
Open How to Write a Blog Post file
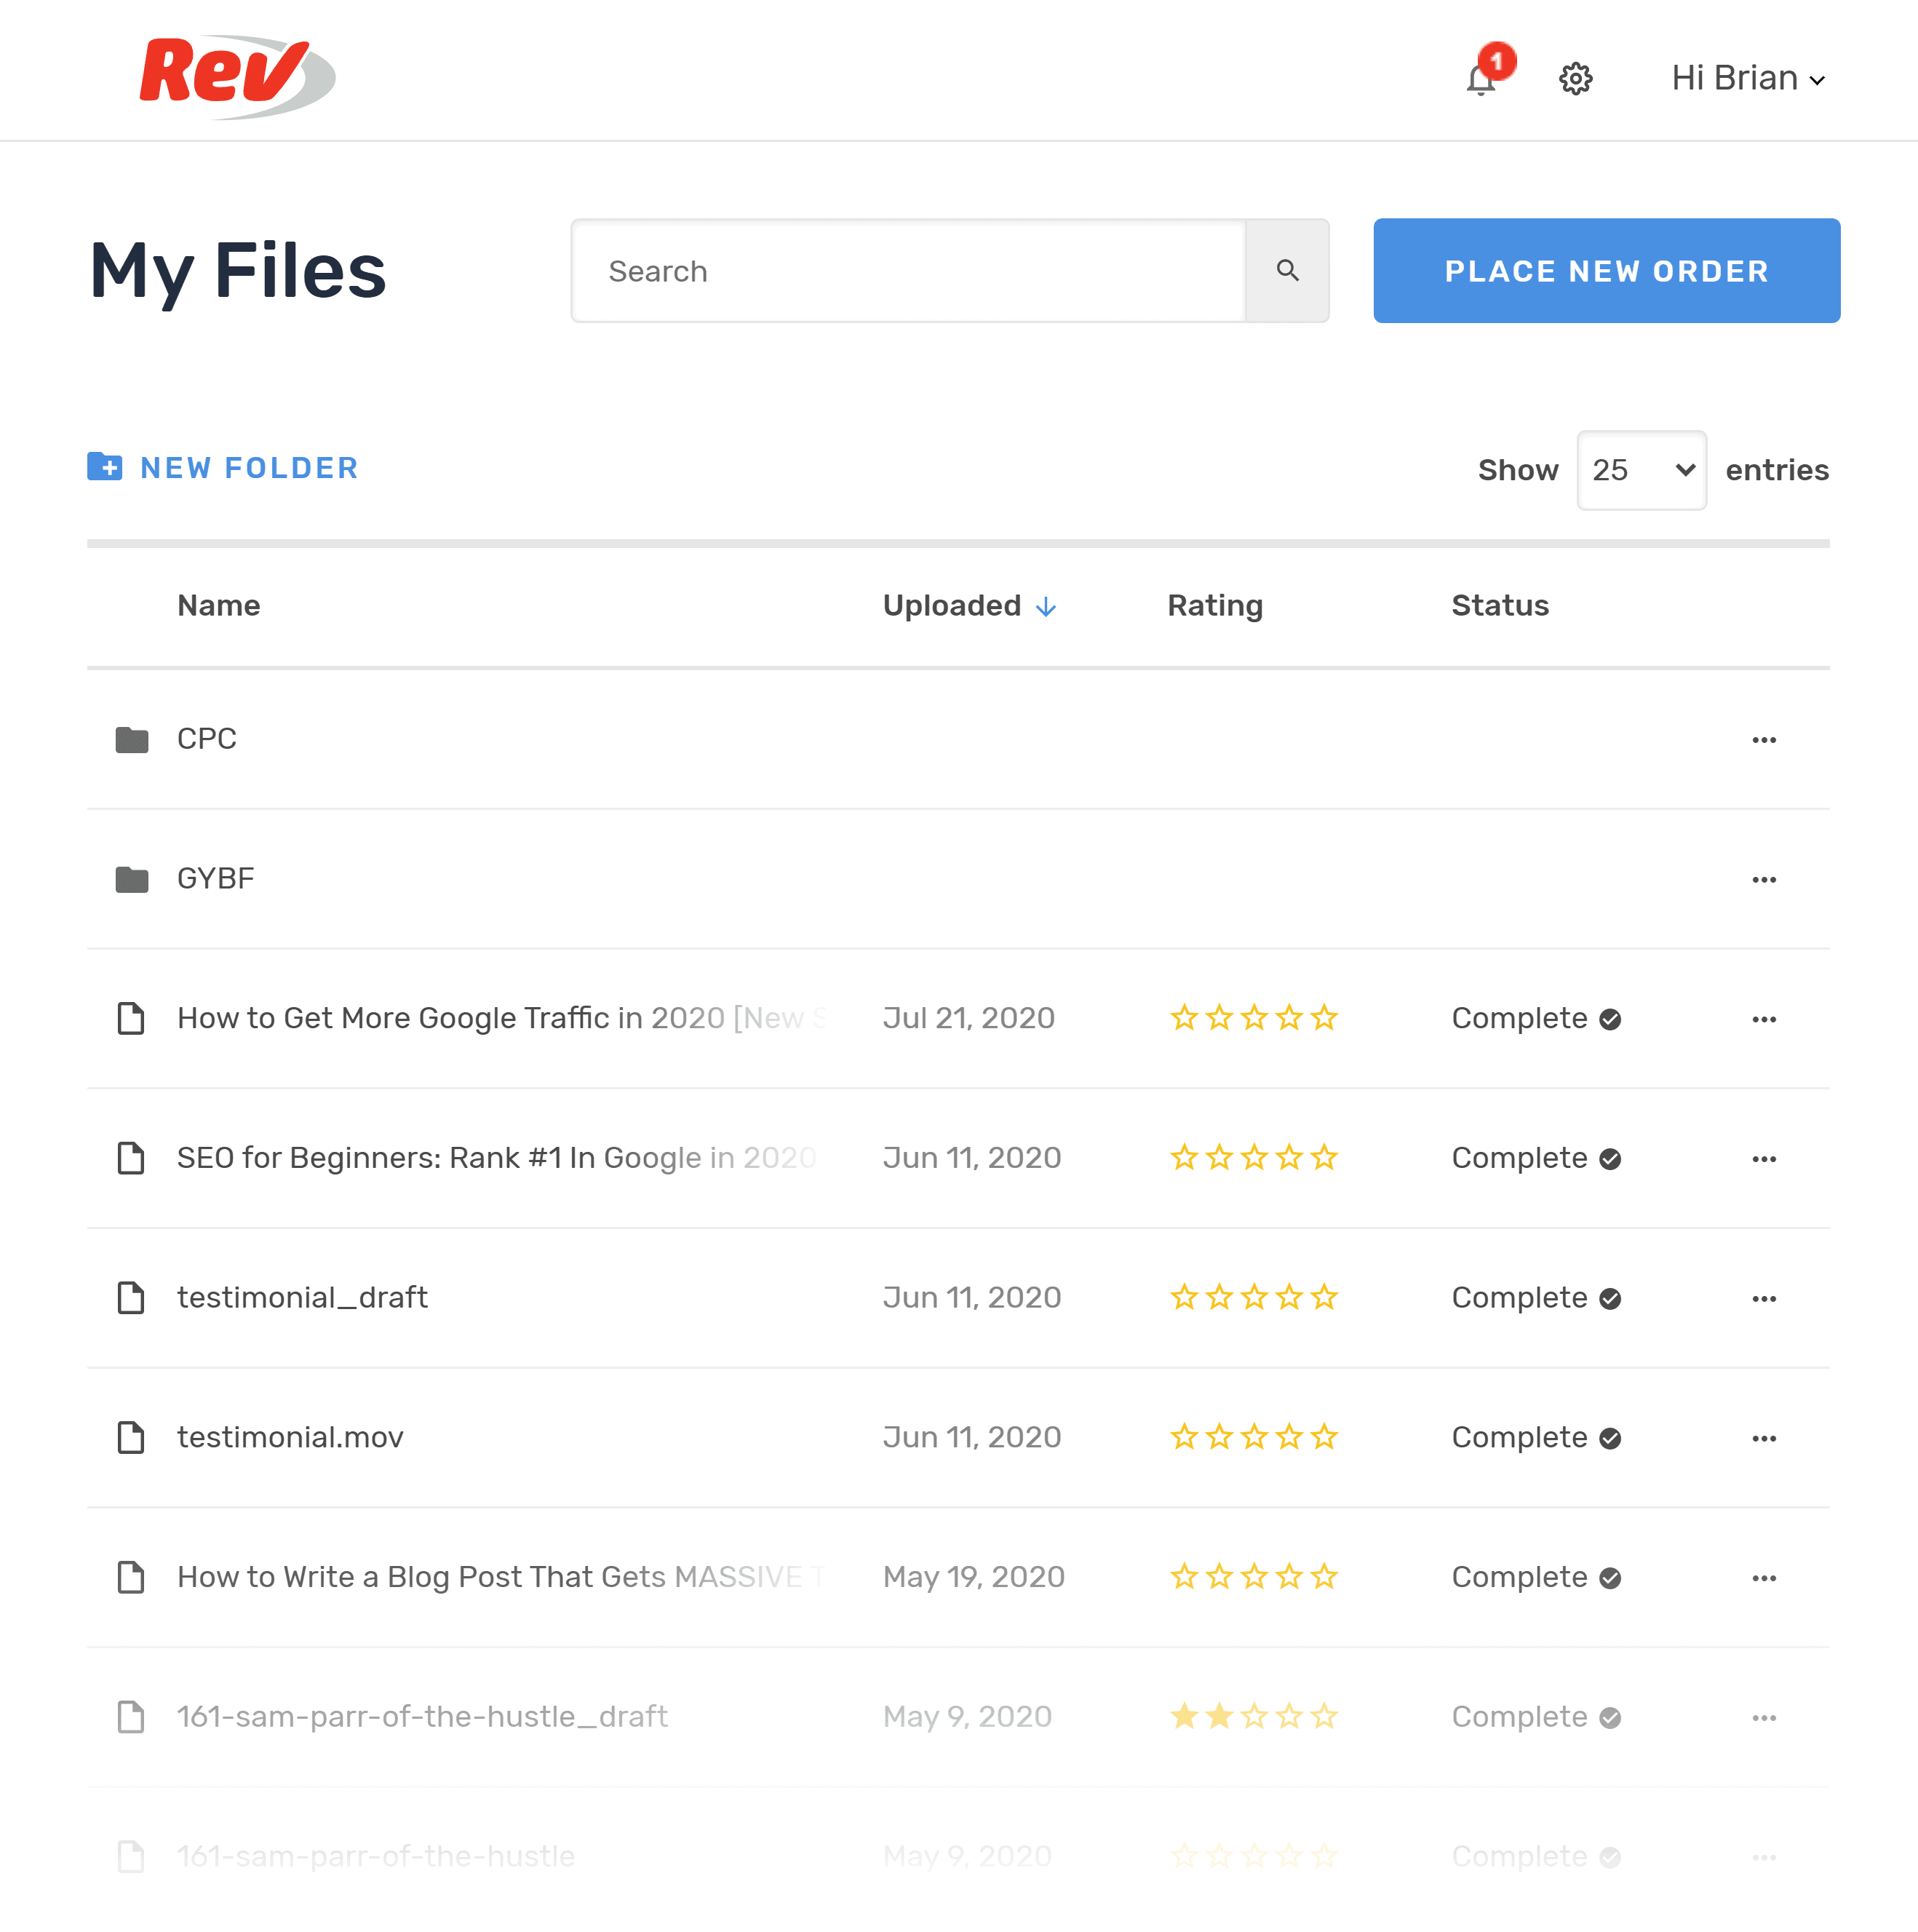tap(500, 1578)
